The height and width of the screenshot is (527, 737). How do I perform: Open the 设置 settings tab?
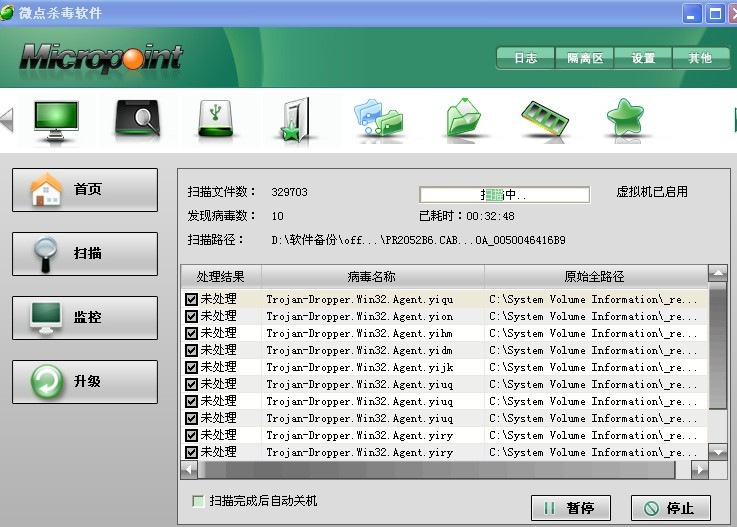click(x=643, y=58)
